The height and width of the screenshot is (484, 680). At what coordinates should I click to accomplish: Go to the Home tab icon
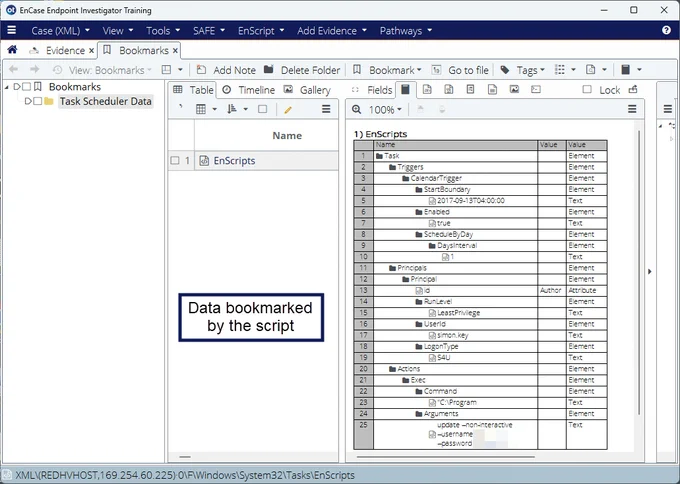click(x=12, y=50)
